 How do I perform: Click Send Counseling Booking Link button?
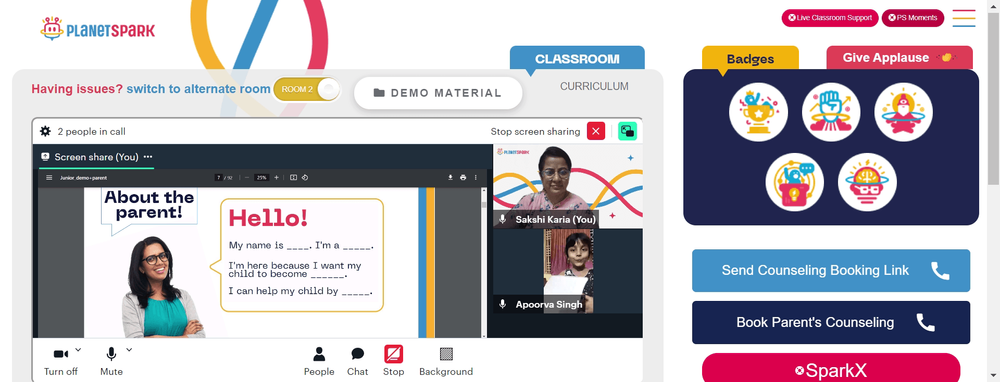click(x=831, y=270)
